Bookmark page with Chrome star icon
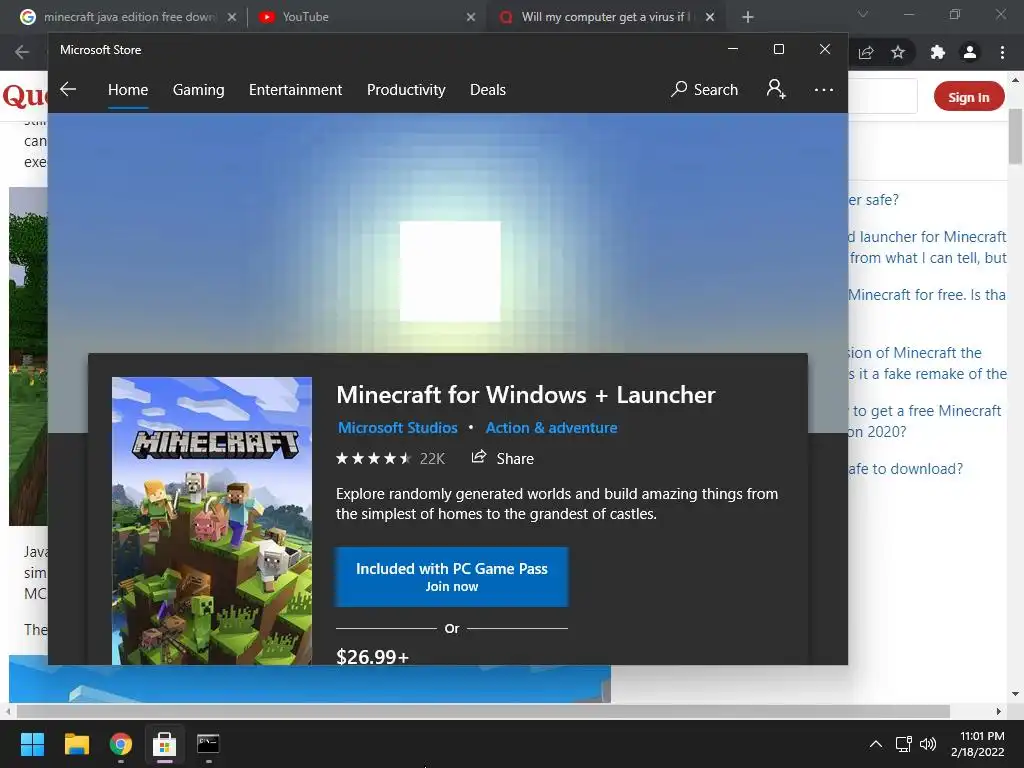This screenshot has height=768, width=1024. tap(898, 52)
